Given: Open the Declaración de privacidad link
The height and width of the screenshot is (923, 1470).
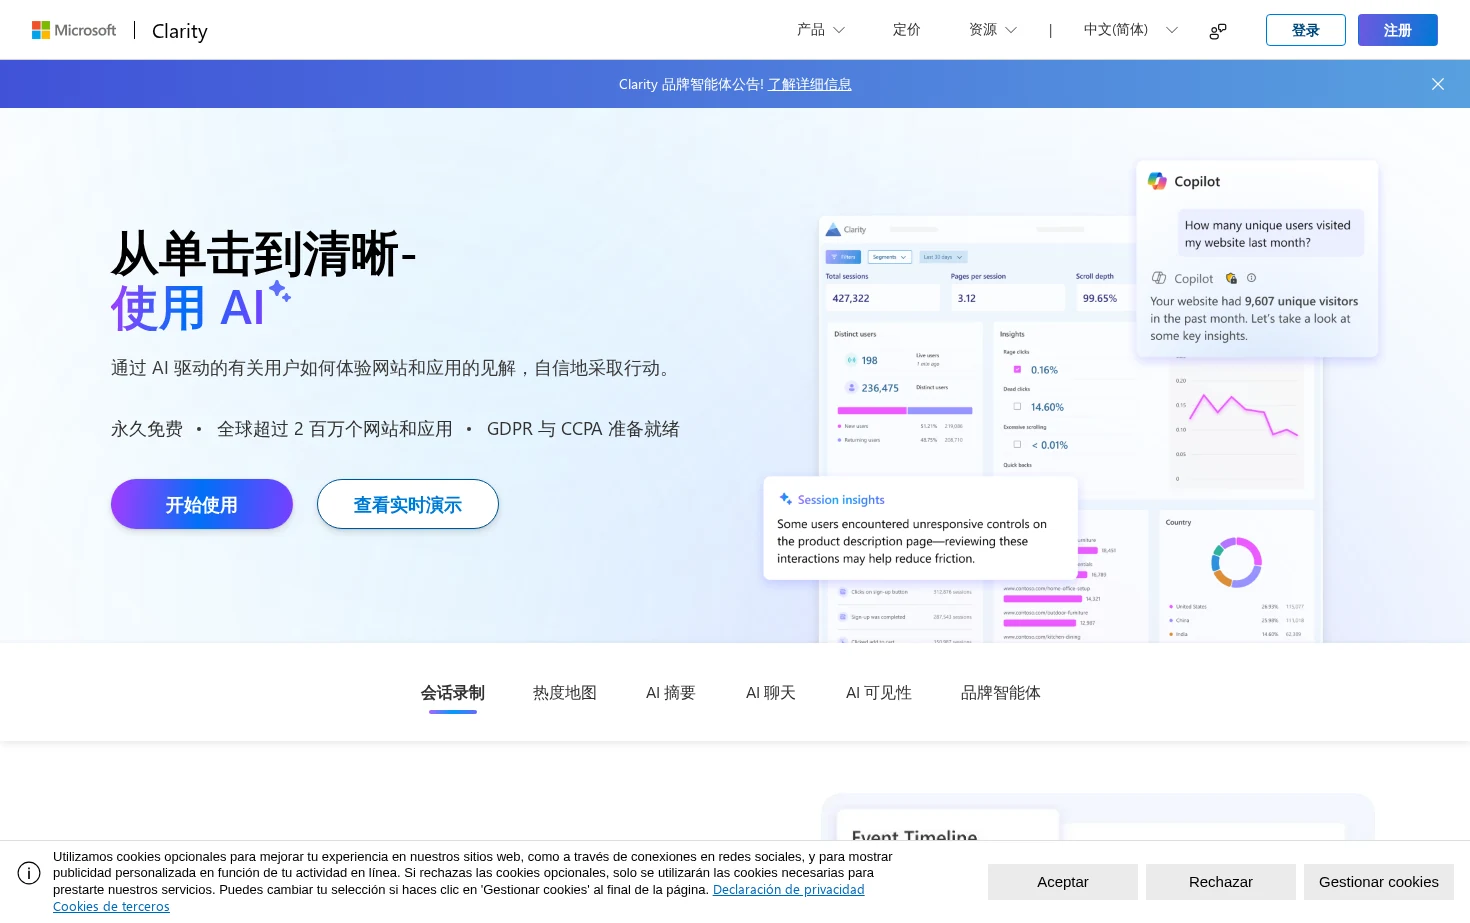Looking at the screenshot, I should pyautogui.click(x=789, y=890).
